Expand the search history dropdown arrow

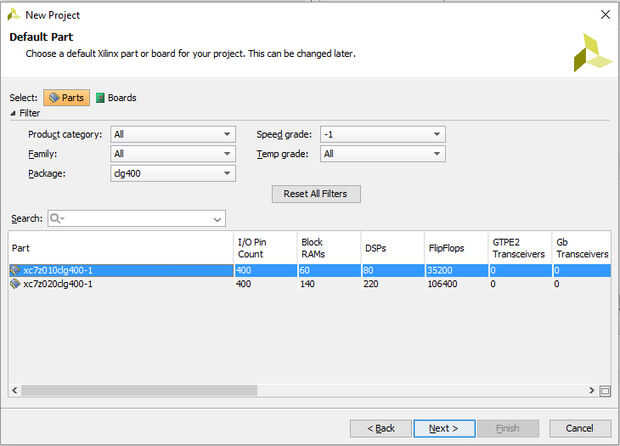click(x=217, y=219)
